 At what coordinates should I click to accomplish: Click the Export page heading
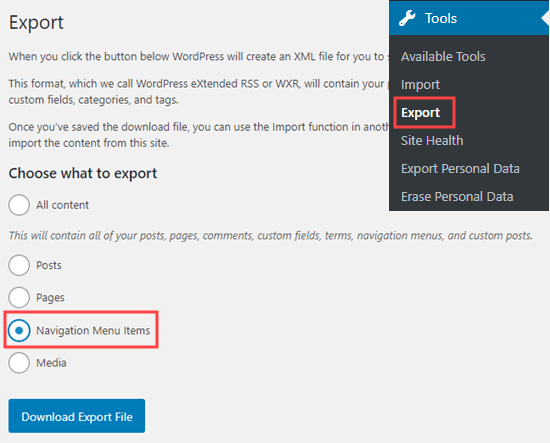[36, 22]
